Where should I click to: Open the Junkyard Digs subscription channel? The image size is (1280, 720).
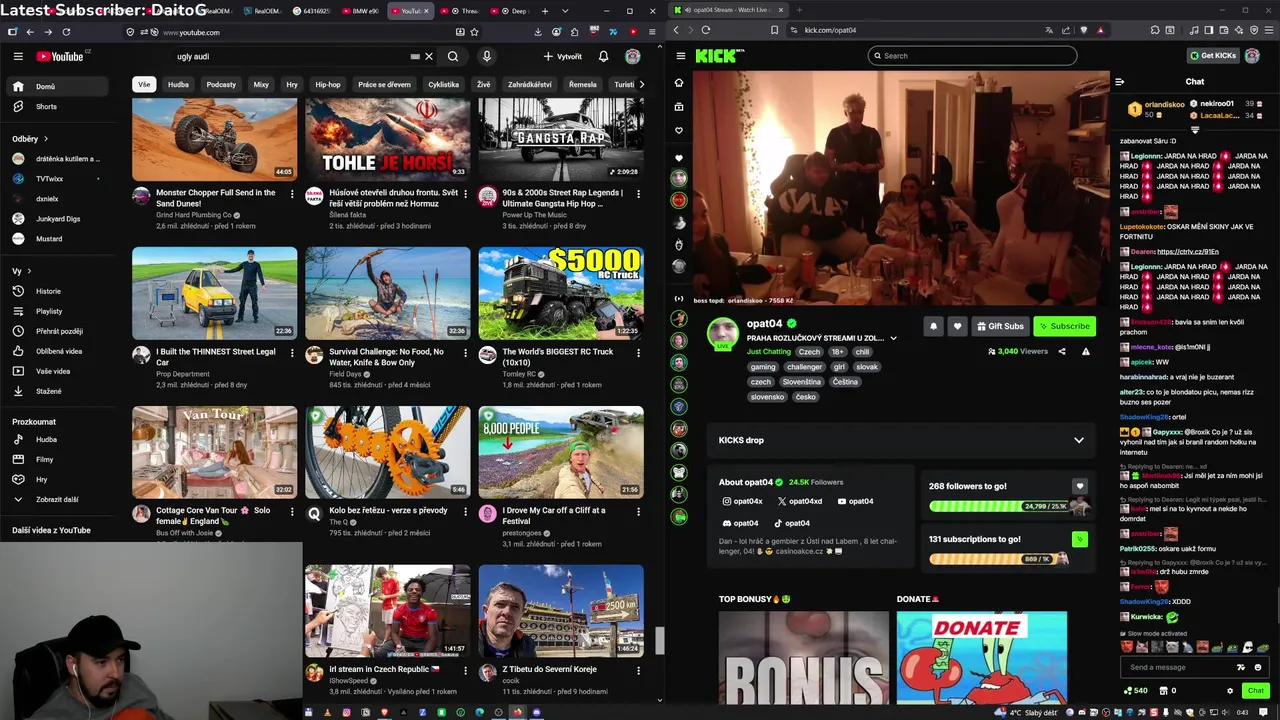58,218
